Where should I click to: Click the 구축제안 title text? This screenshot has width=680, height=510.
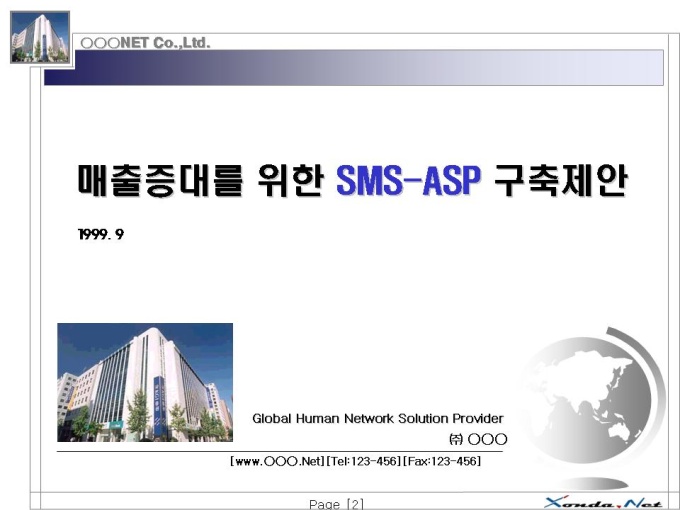point(560,180)
